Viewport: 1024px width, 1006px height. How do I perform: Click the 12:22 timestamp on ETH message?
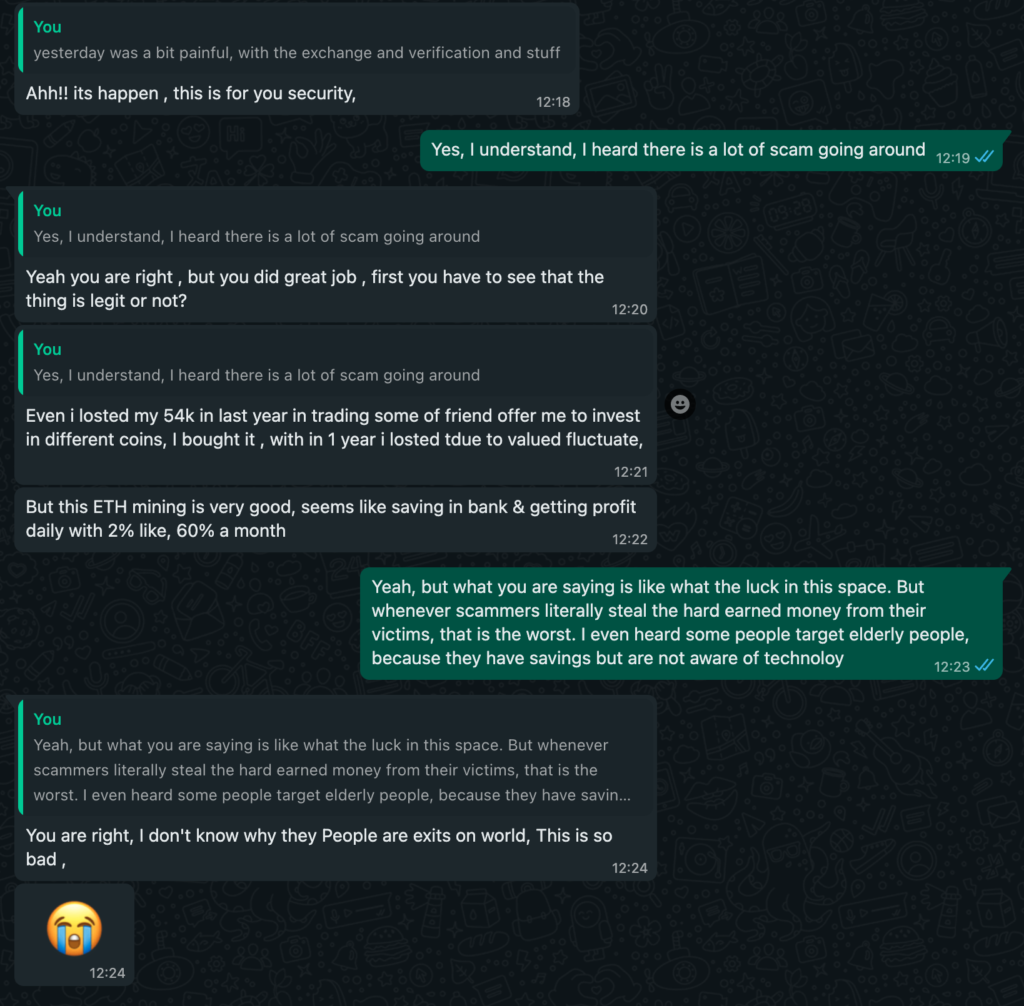[x=630, y=540]
